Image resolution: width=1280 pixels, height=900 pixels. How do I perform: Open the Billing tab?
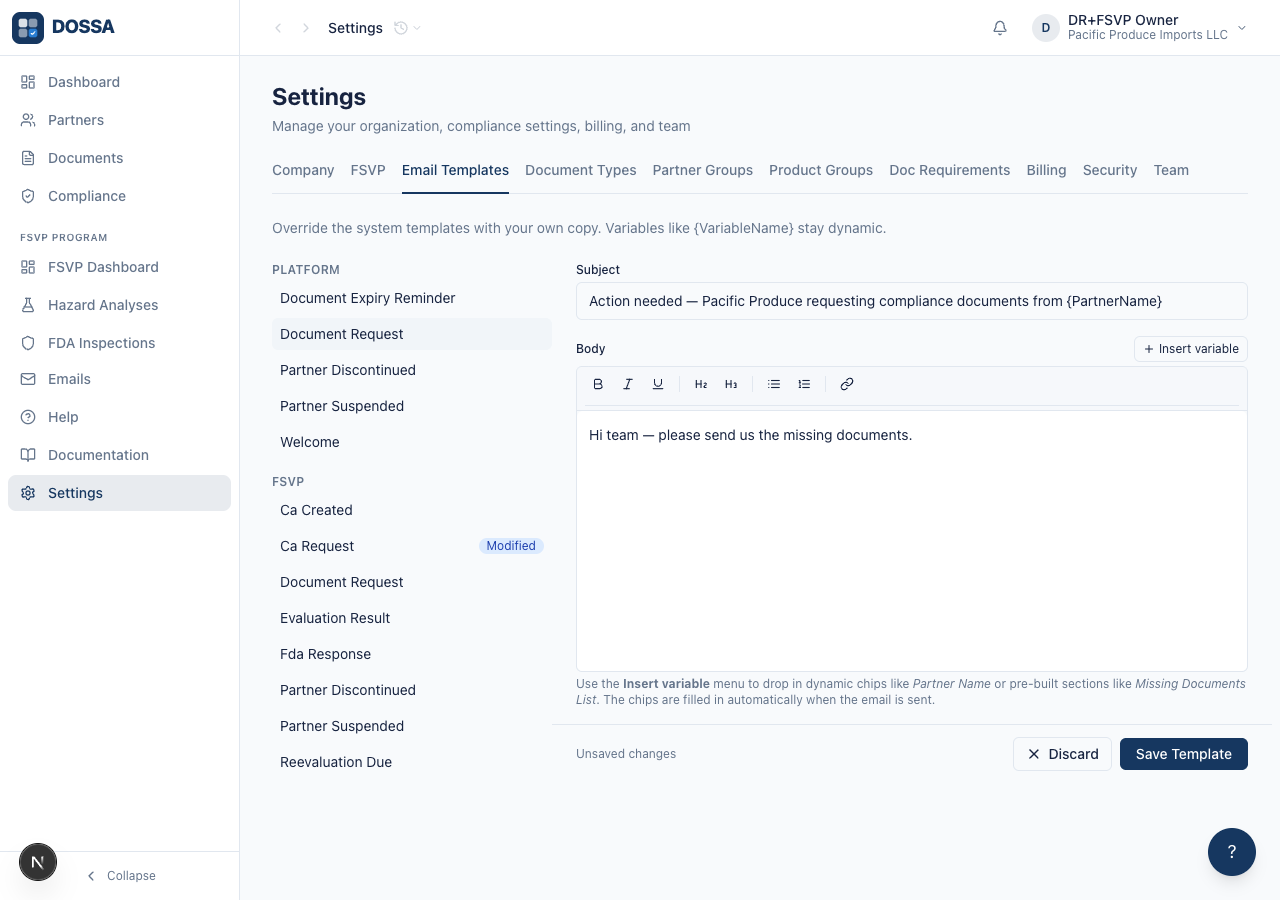tap(1046, 170)
